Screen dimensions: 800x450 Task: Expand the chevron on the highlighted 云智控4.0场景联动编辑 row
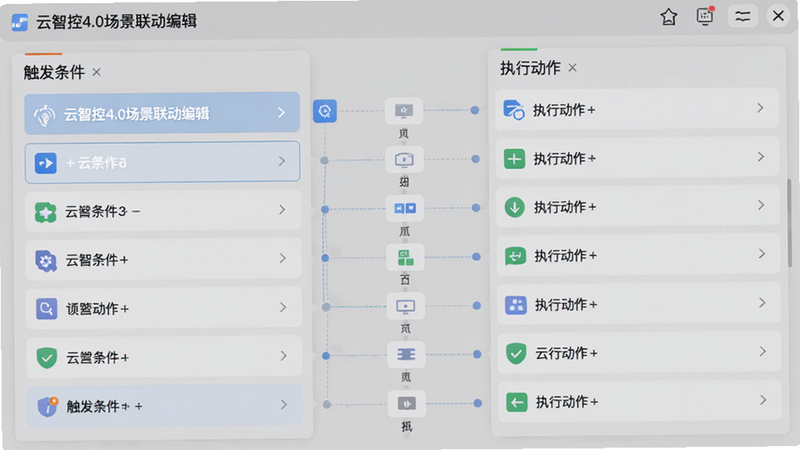(281, 112)
